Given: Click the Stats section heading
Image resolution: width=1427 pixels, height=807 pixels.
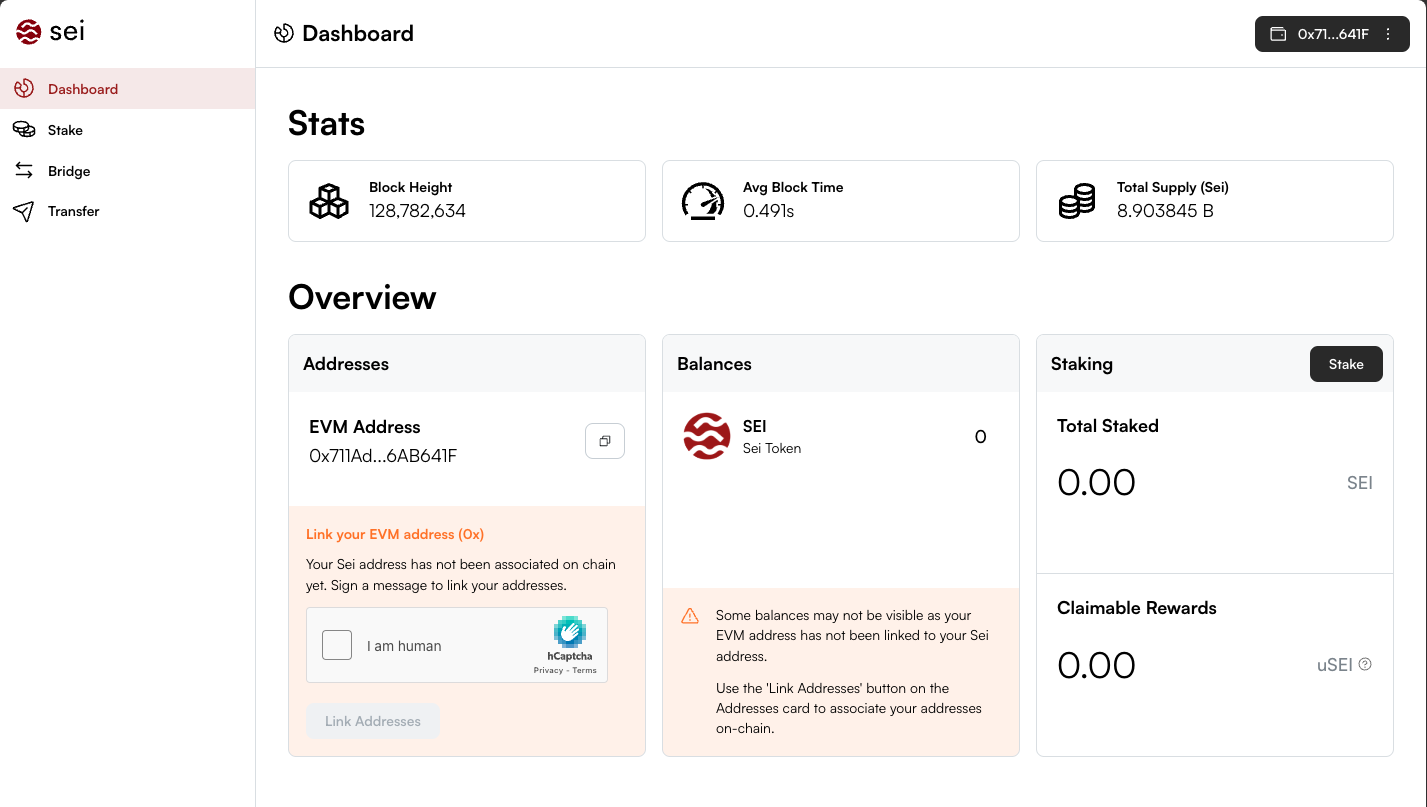Looking at the screenshot, I should [x=326, y=123].
